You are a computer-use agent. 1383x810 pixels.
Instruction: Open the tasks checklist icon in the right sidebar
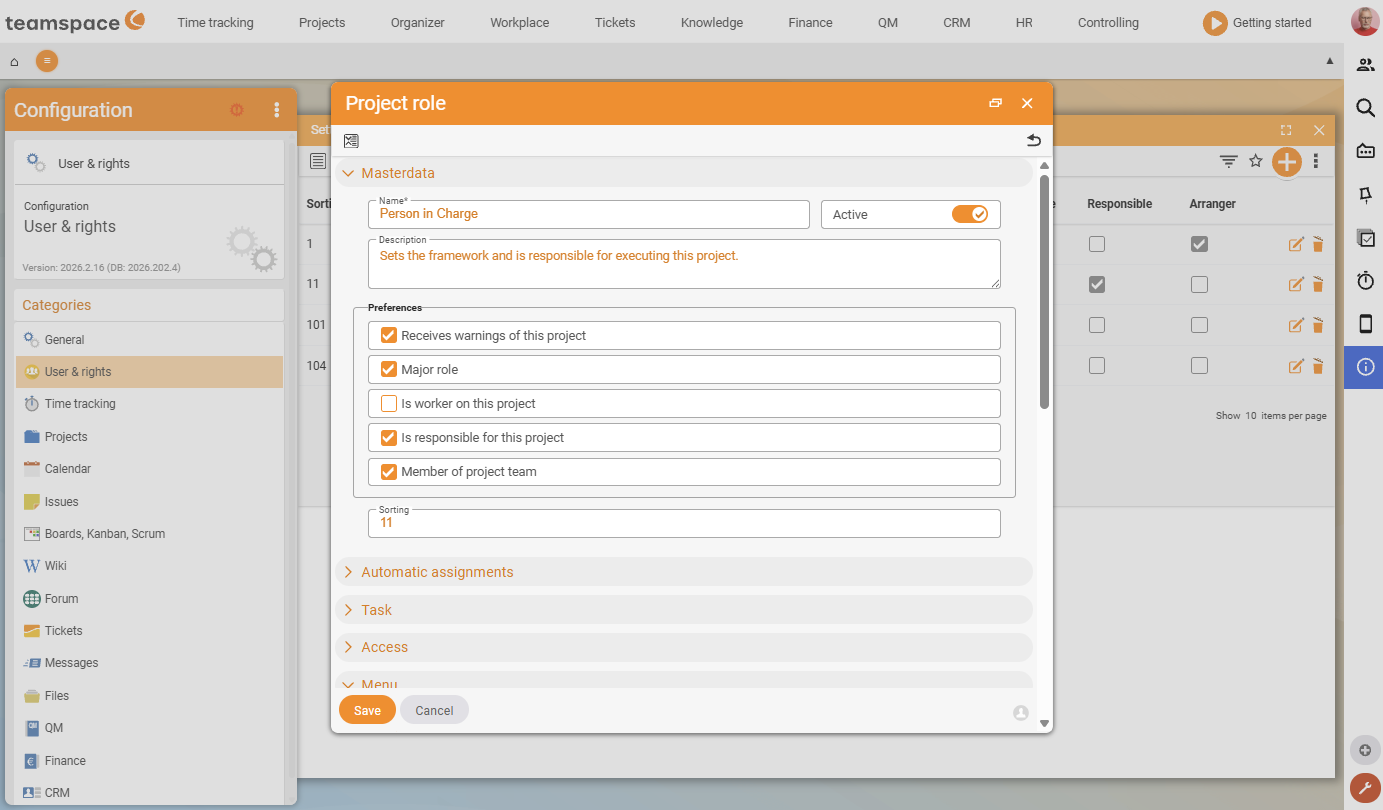pos(1365,238)
